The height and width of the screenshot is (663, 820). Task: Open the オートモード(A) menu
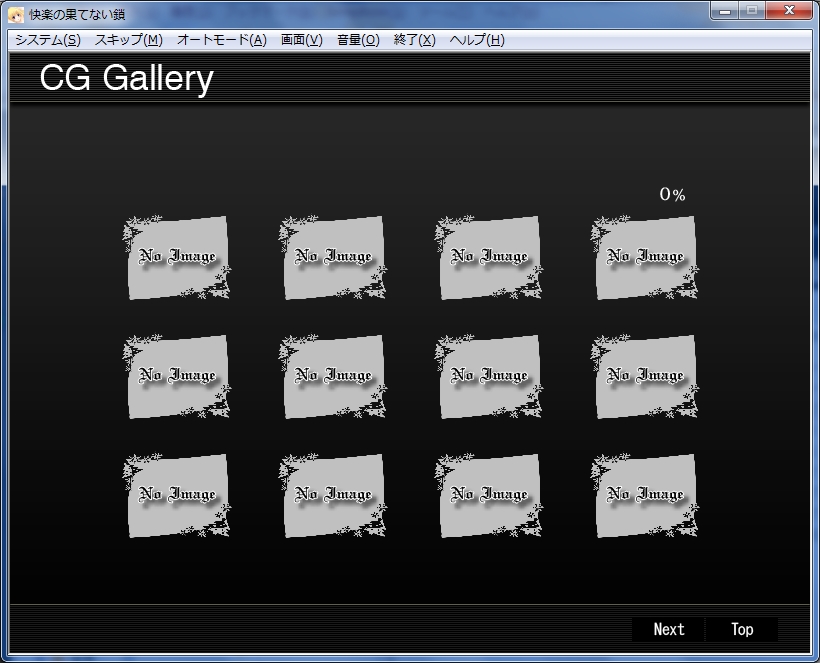coord(222,40)
